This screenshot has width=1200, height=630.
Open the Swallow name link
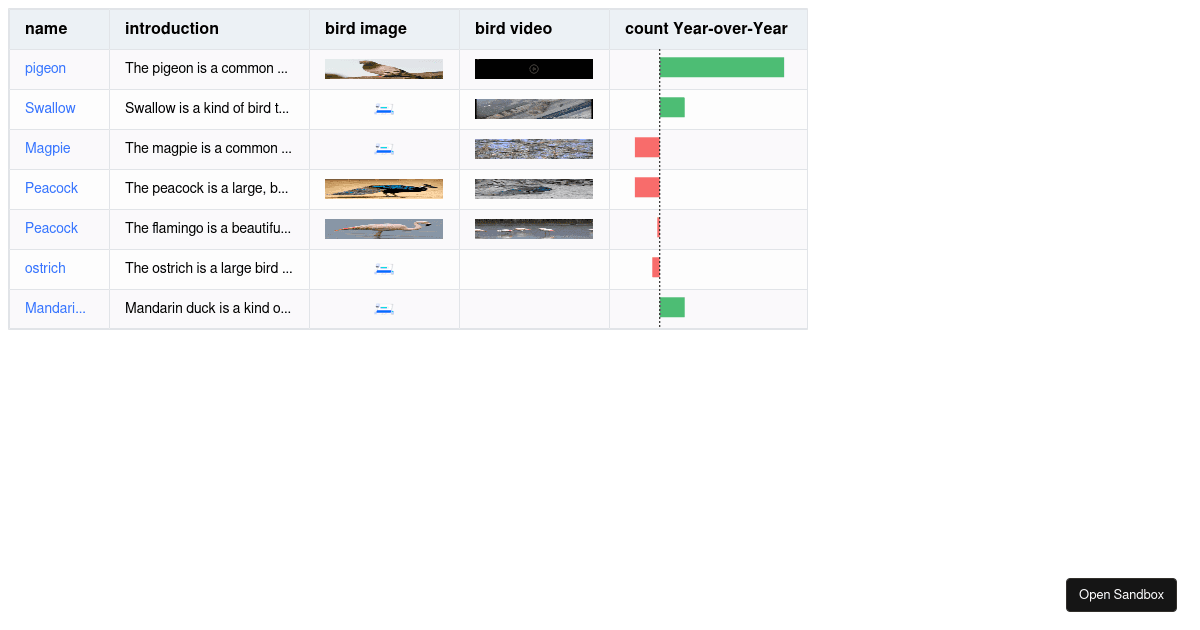point(50,108)
